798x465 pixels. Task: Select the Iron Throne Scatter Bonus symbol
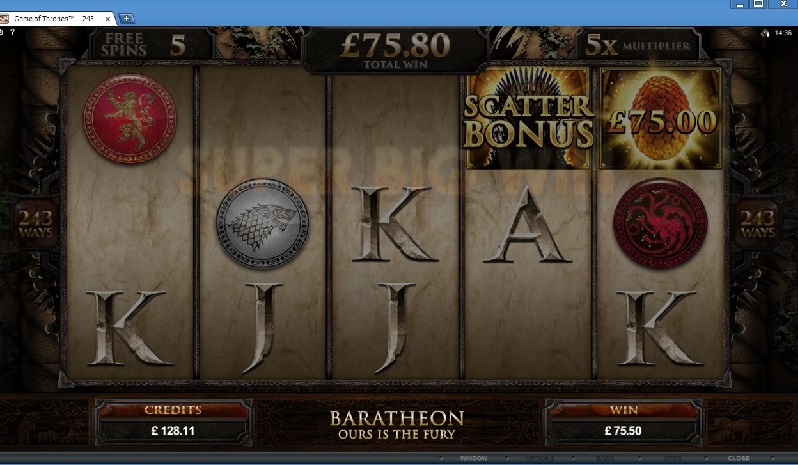coord(528,119)
